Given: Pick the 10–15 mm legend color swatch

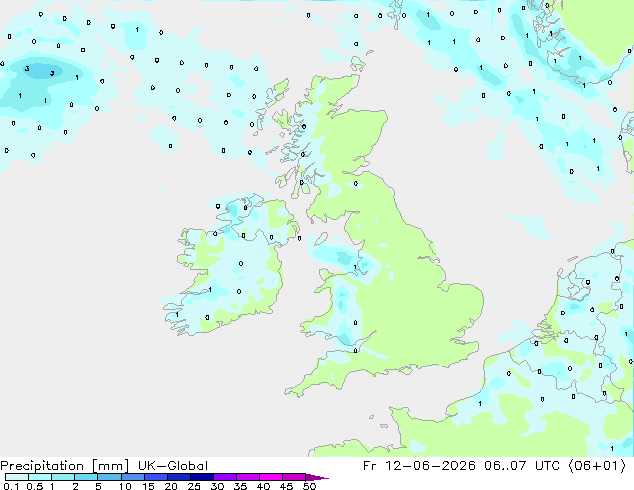Looking at the screenshot, I should (132, 477).
